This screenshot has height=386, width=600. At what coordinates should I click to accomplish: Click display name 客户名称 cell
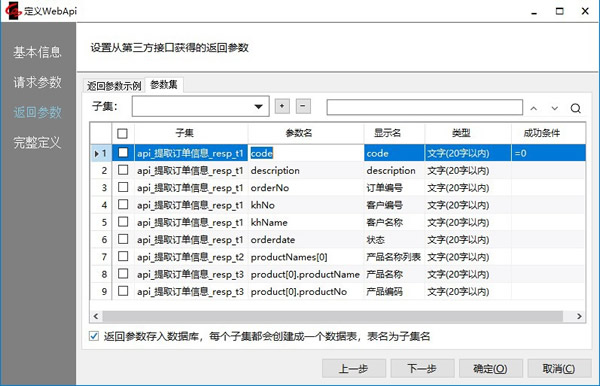click(394, 222)
